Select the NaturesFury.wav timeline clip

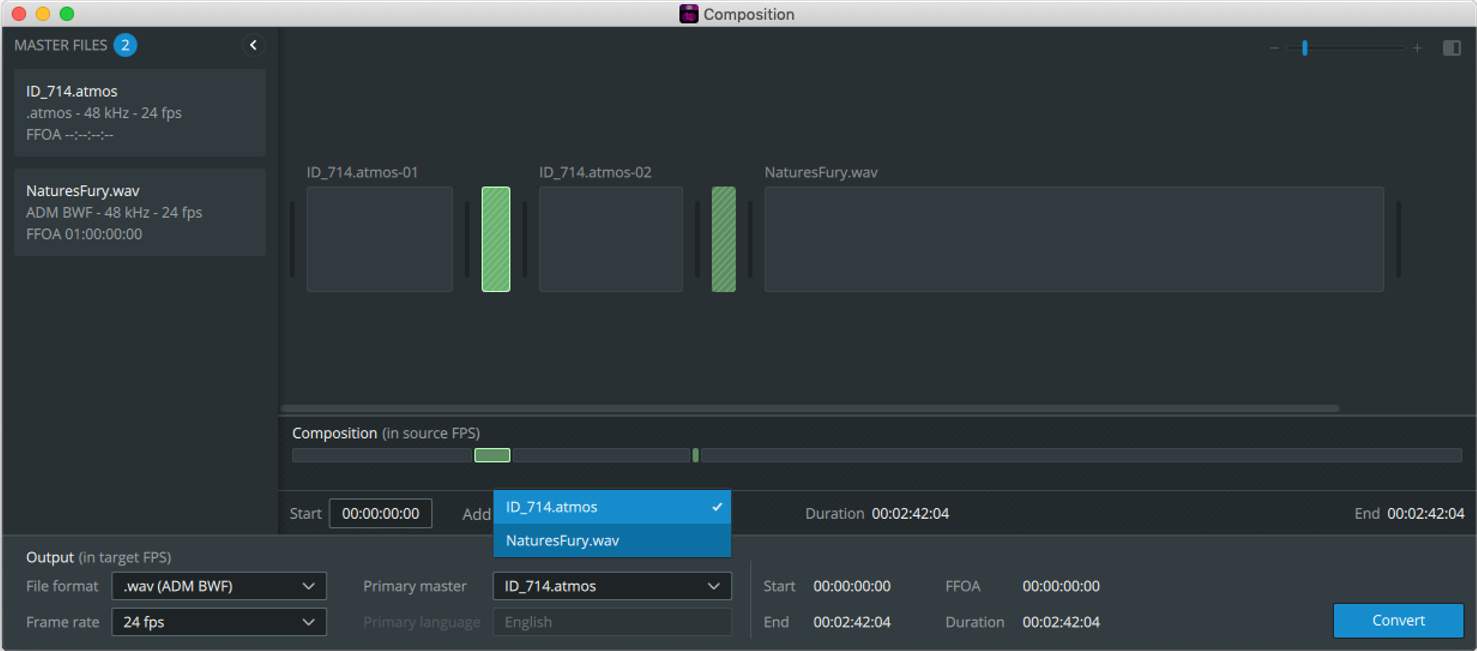[1073, 240]
